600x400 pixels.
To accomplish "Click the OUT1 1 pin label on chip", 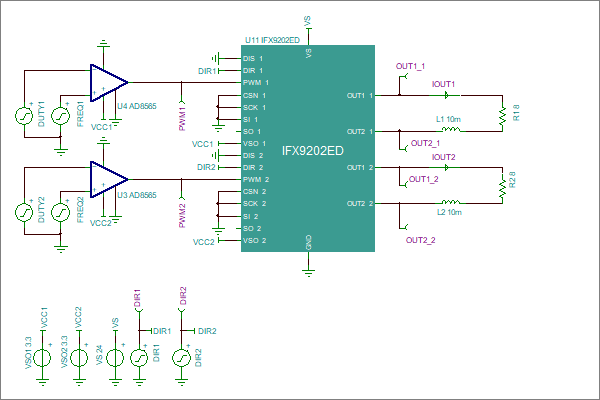I will [x=360, y=95].
